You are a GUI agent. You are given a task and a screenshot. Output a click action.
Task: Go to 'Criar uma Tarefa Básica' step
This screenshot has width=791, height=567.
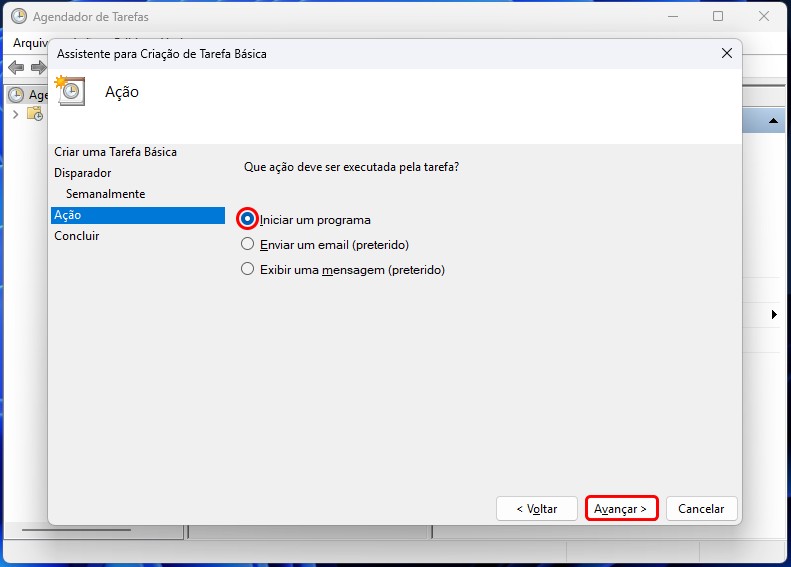pyautogui.click(x=115, y=152)
